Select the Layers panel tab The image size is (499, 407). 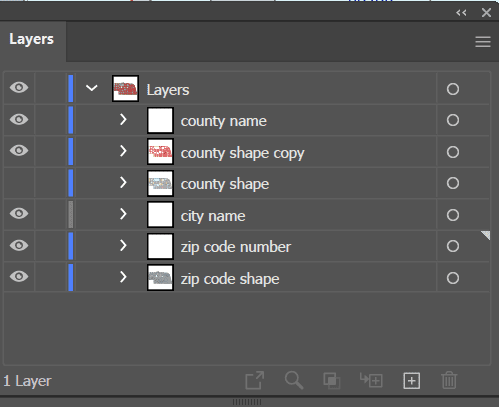[32, 39]
